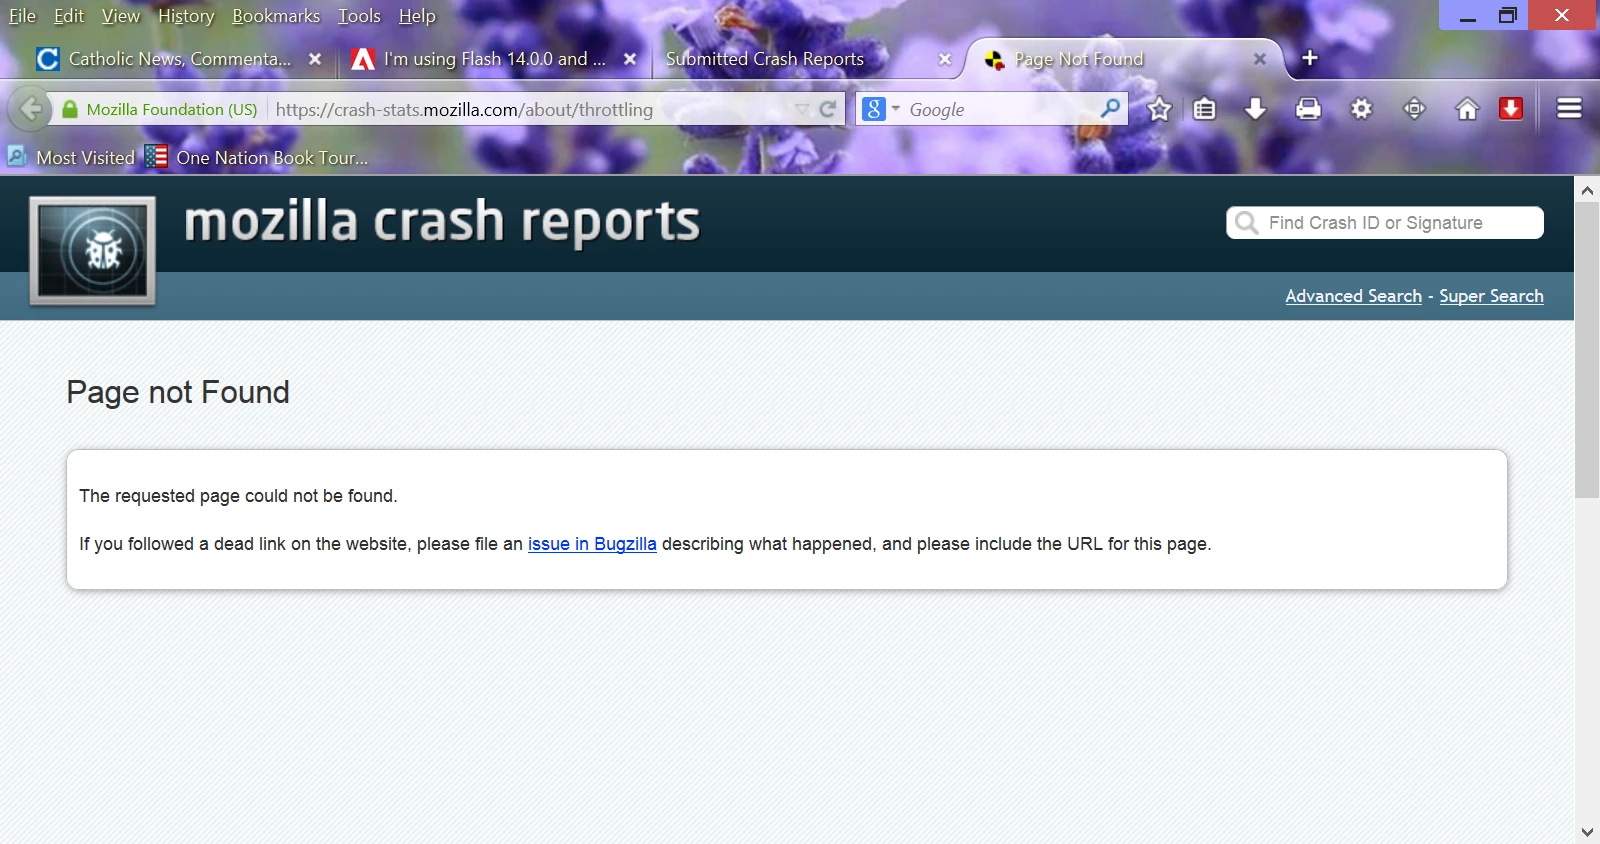Click the vertical scrollbar thumb
Viewport: 1600px width, 844px height.
[x=1587, y=350]
